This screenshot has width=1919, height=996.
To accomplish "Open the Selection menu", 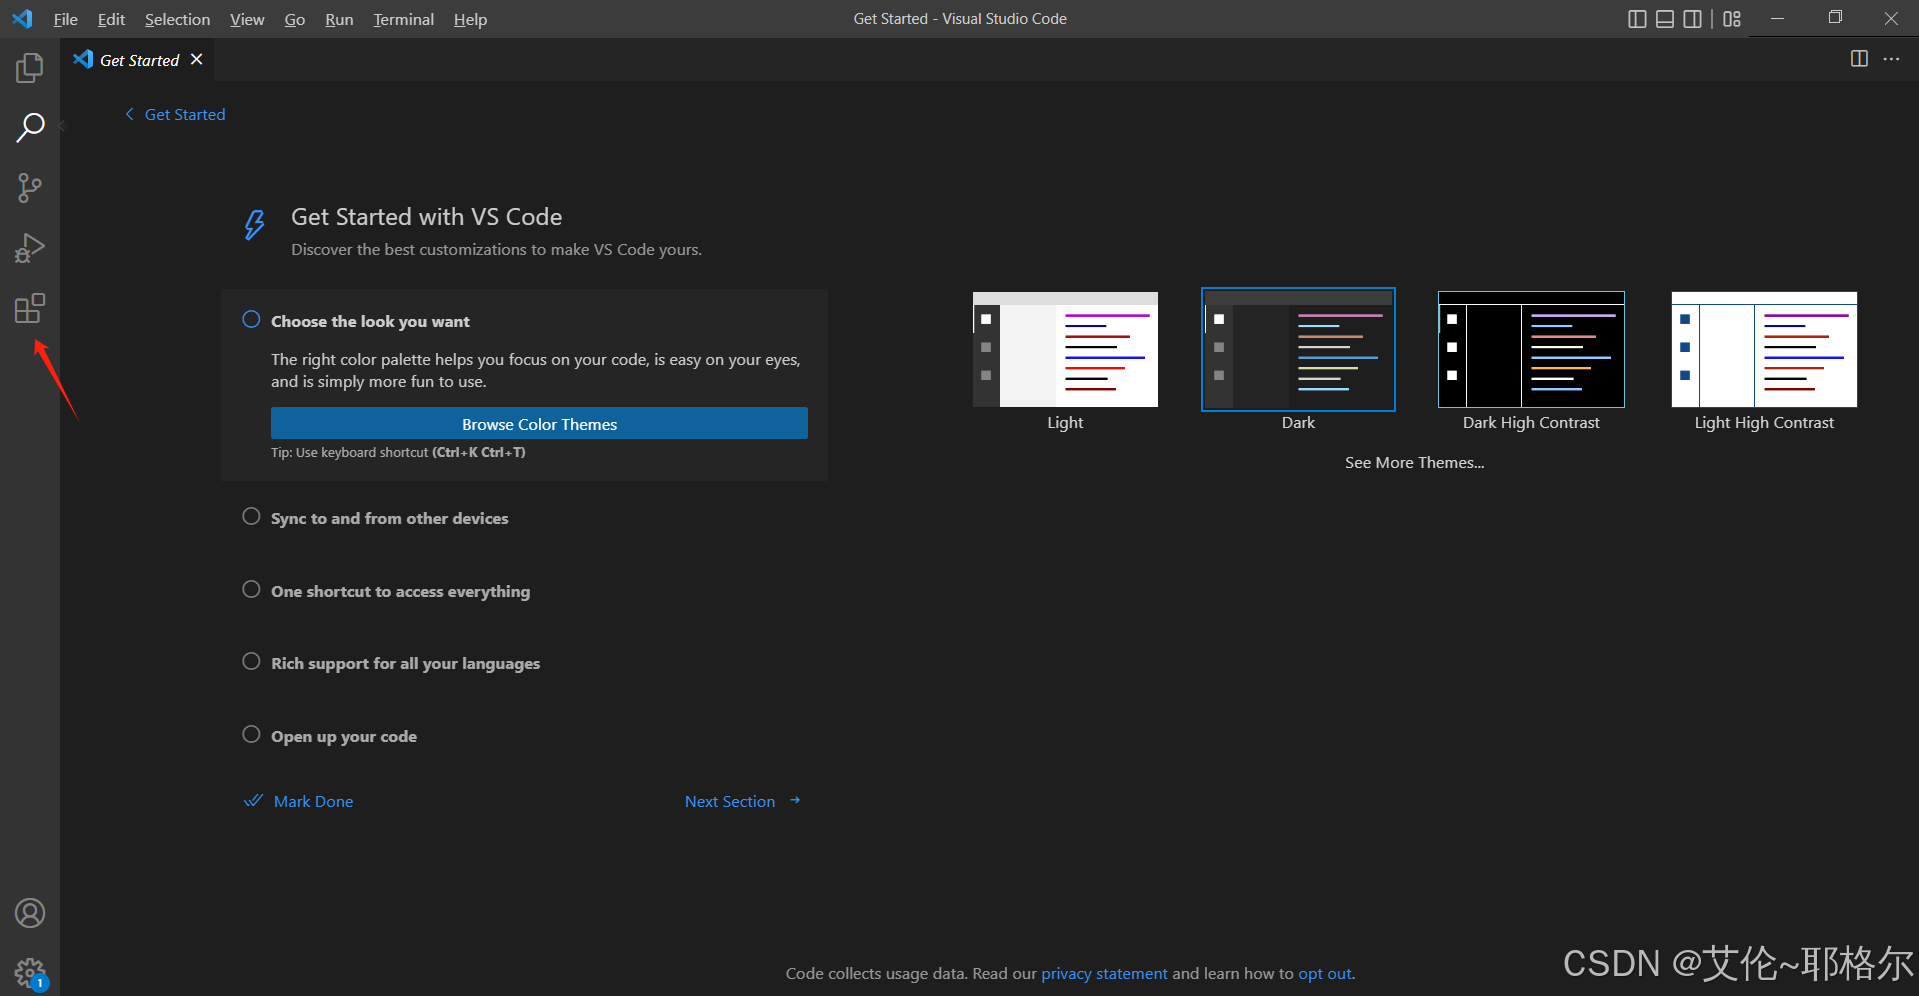I will tap(178, 19).
